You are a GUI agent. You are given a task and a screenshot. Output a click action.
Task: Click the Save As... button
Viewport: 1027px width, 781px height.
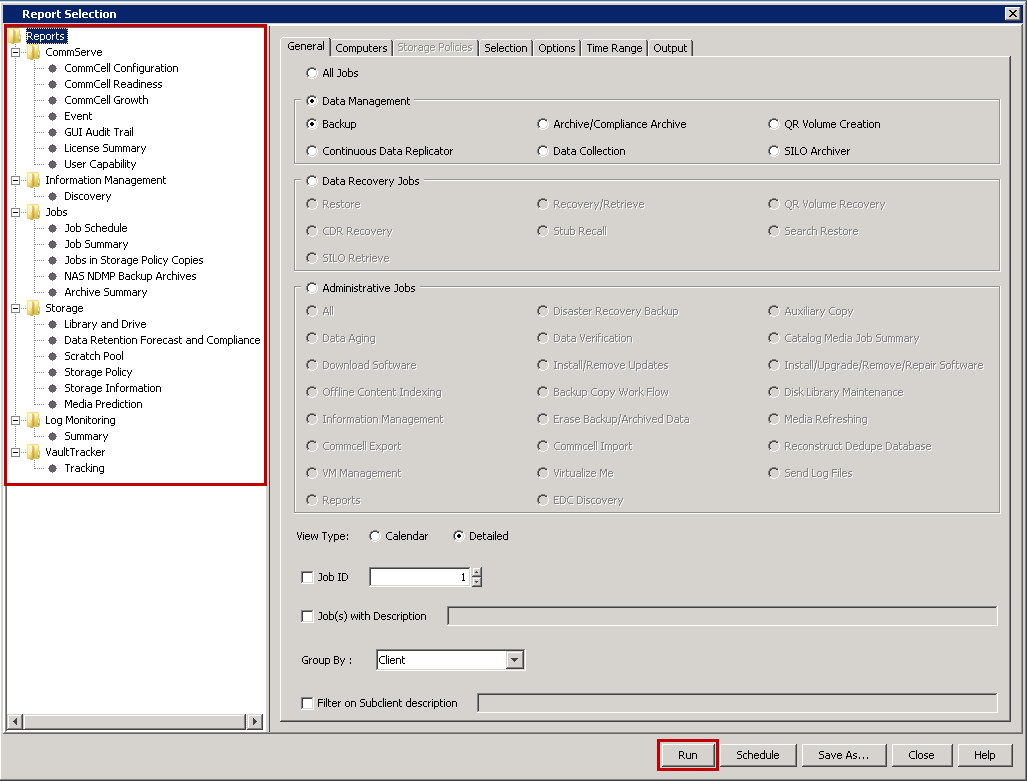tap(844, 755)
